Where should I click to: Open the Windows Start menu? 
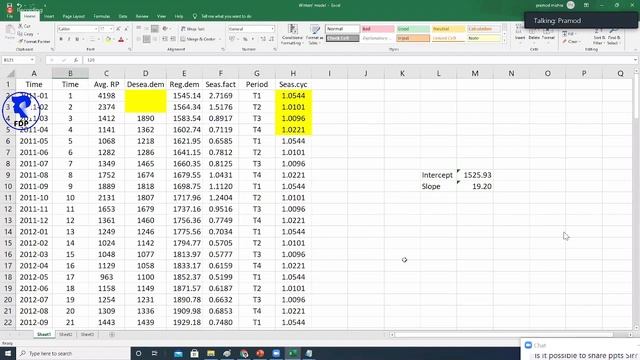pyautogui.click(x=8, y=353)
